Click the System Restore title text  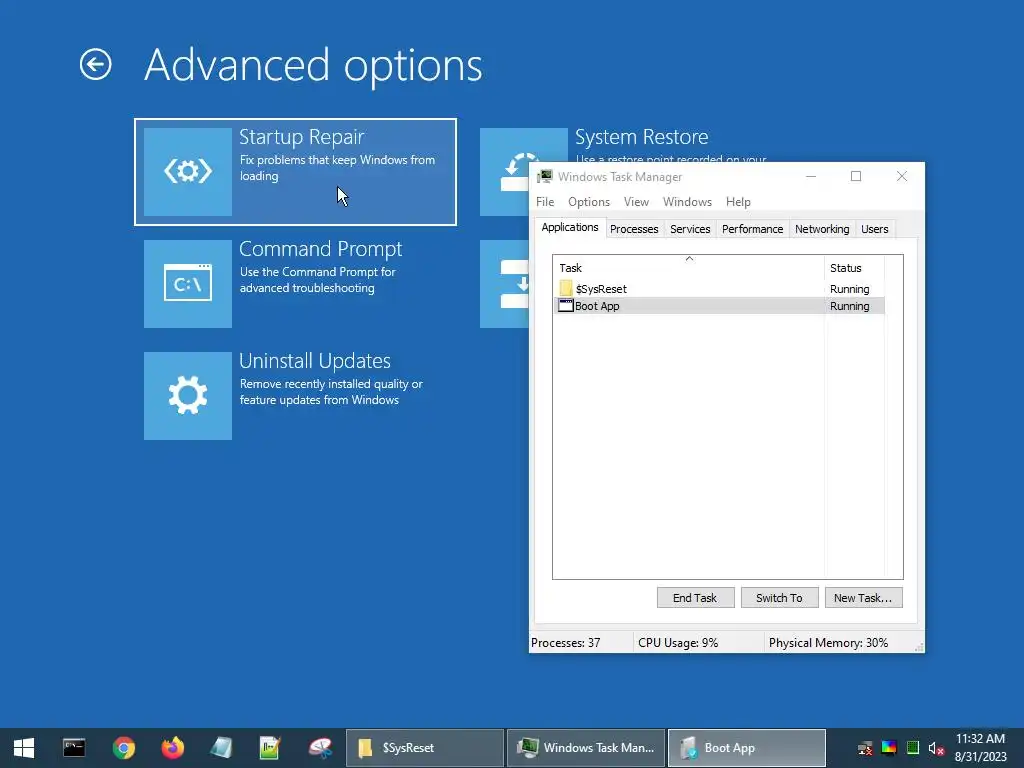pos(641,137)
